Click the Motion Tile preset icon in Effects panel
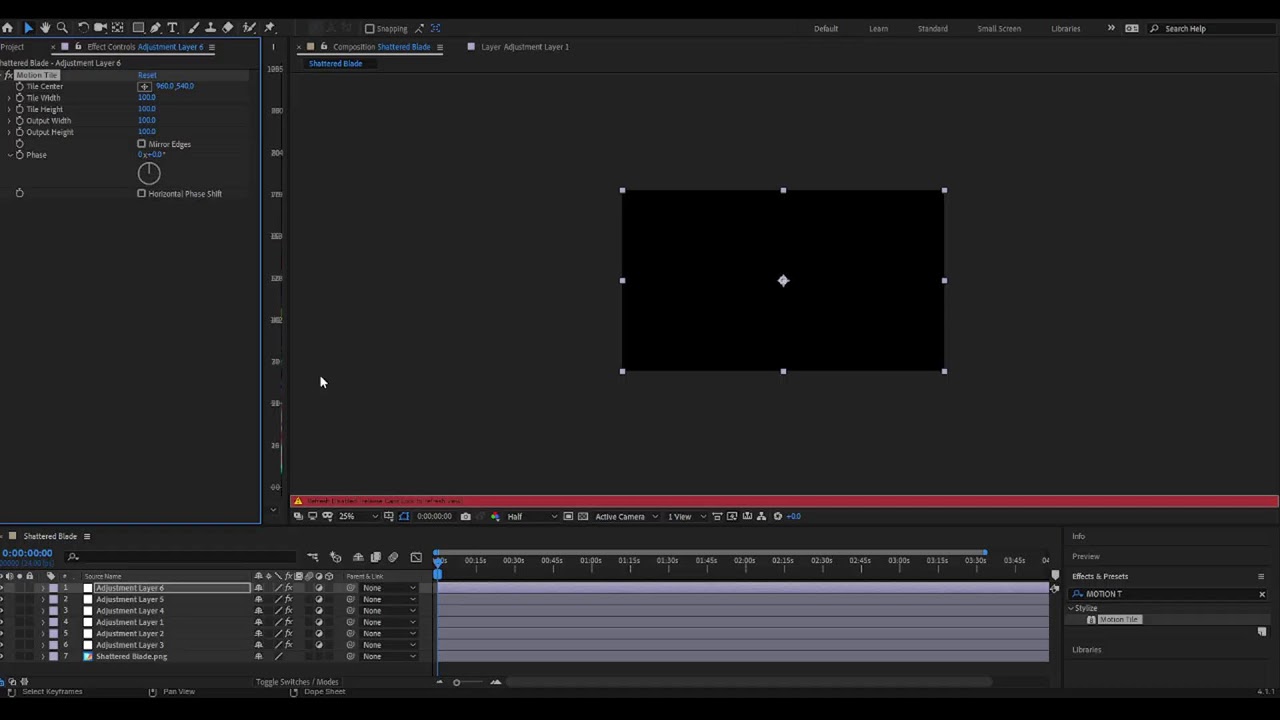Viewport: 1280px width, 720px height. pyautogui.click(x=1091, y=620)
